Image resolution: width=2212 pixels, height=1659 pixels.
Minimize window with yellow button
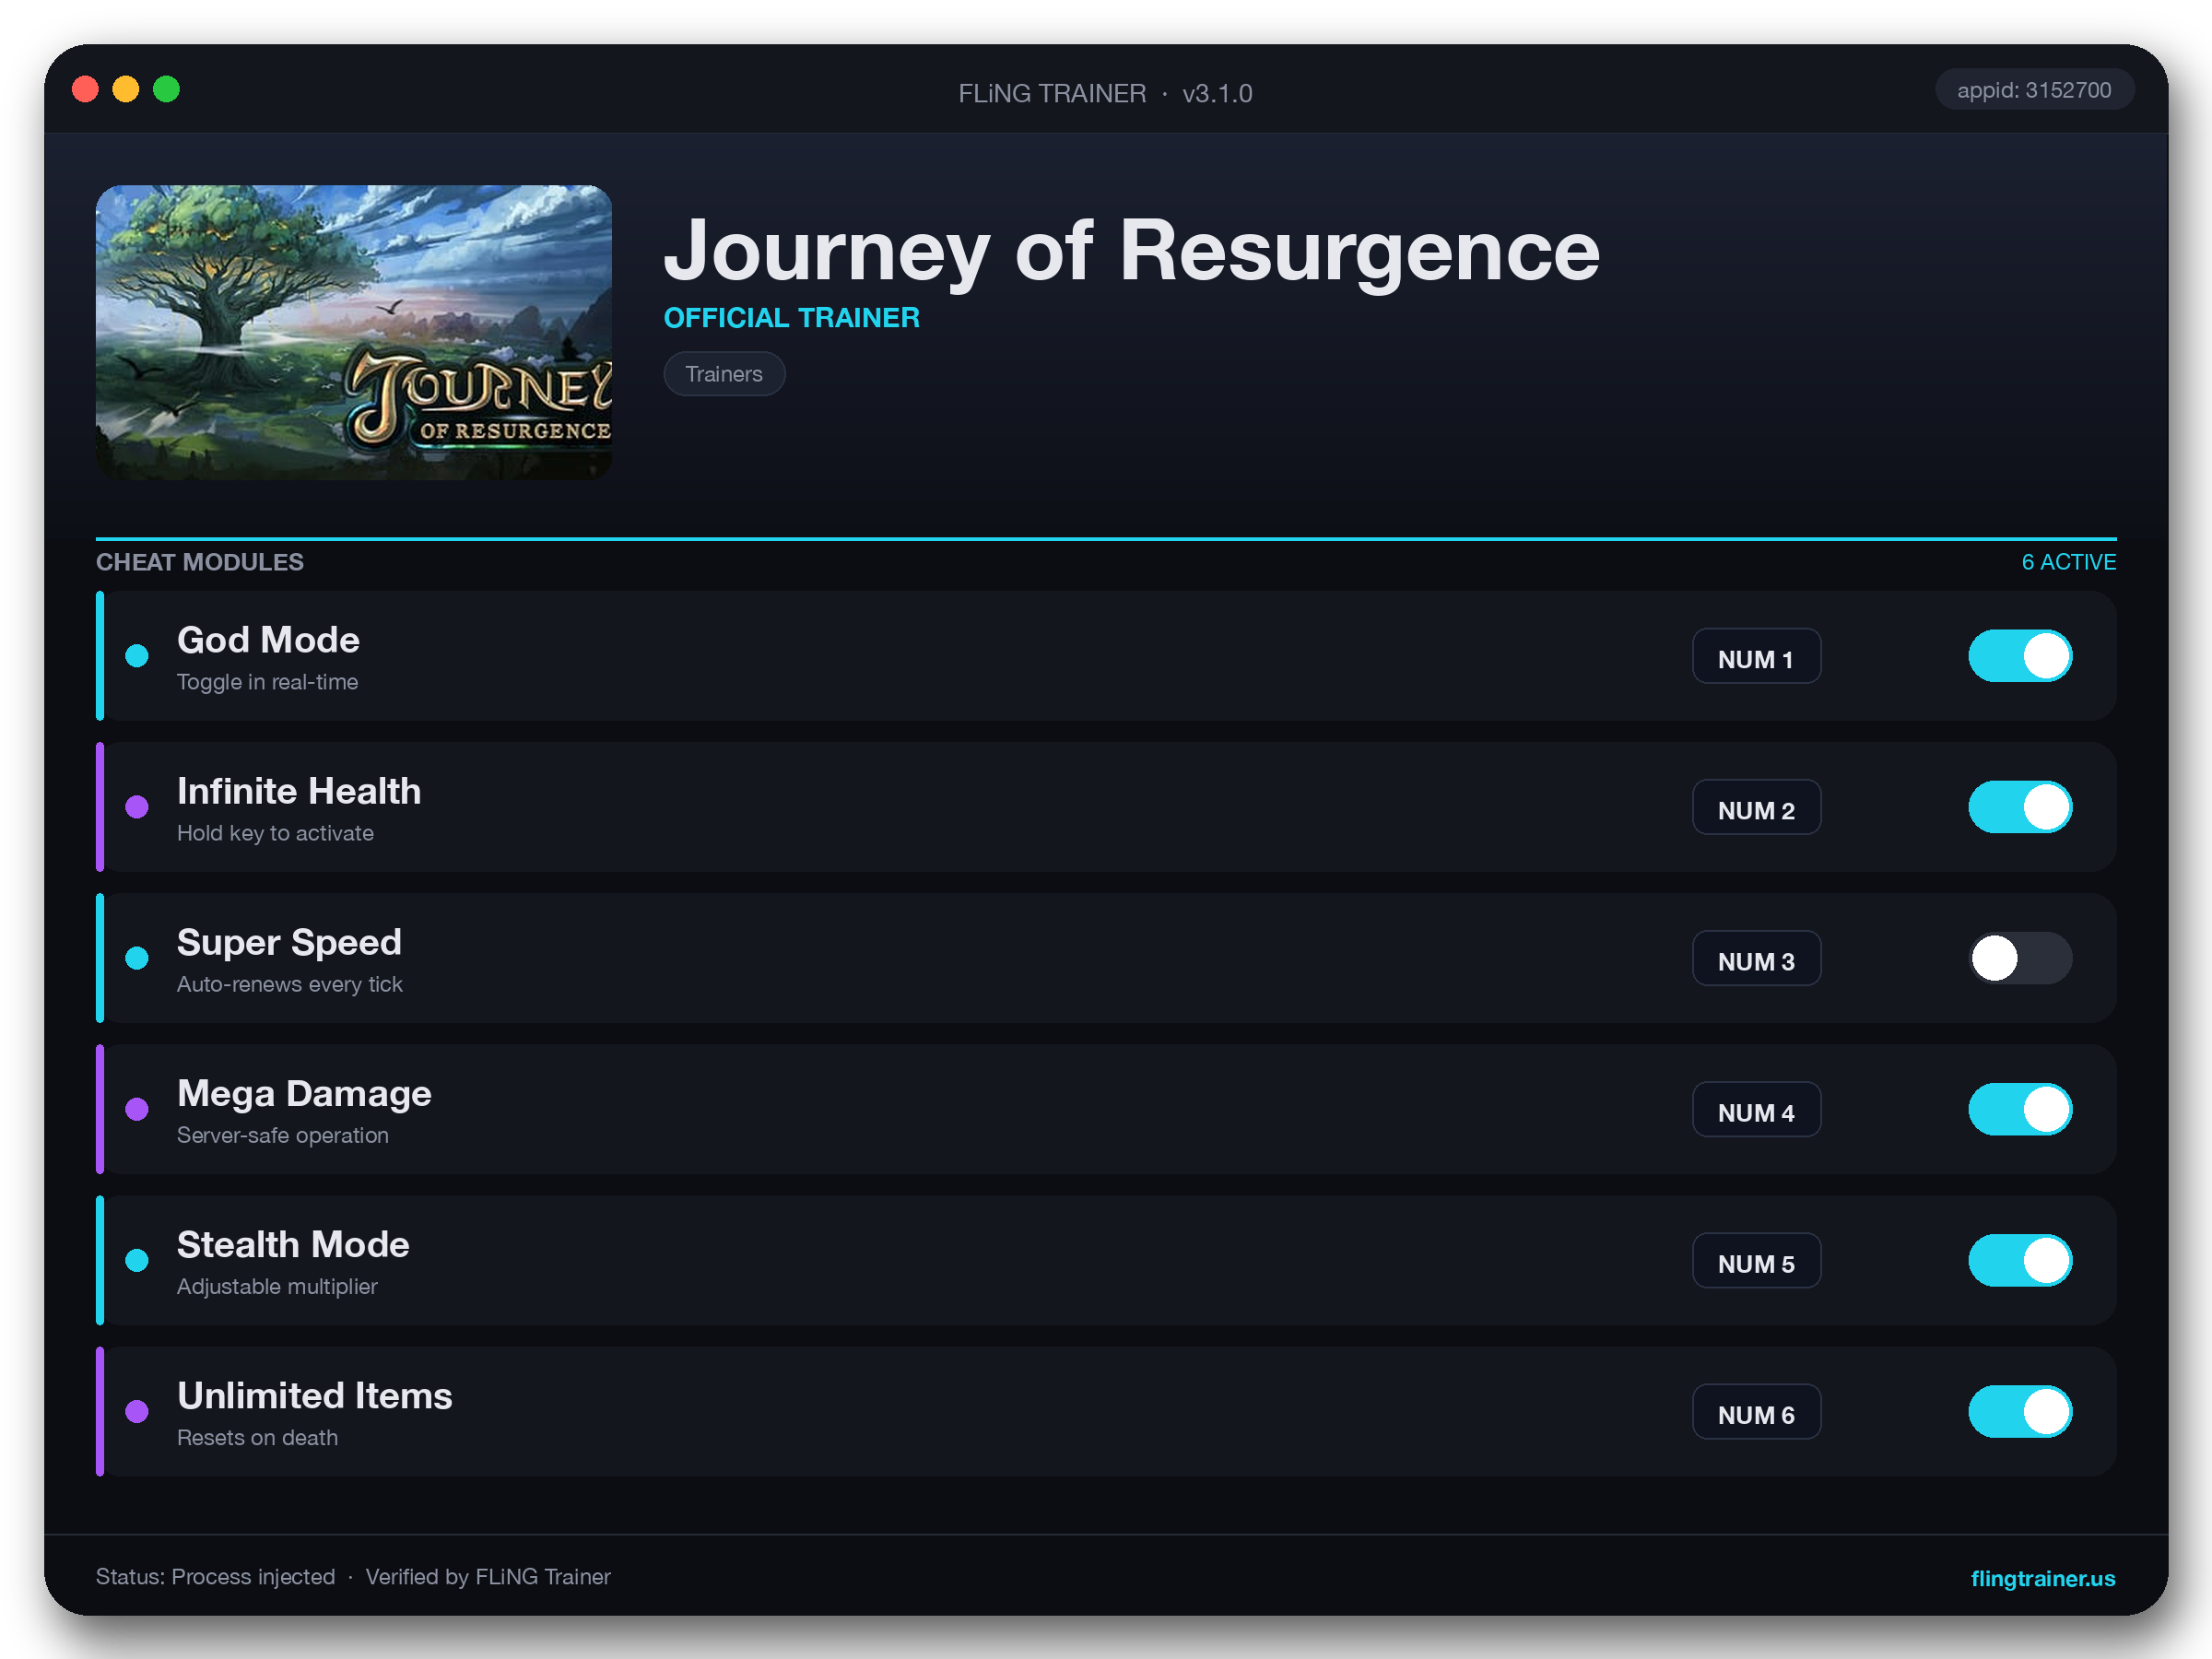pyautogui.click(x=126, y=90)
